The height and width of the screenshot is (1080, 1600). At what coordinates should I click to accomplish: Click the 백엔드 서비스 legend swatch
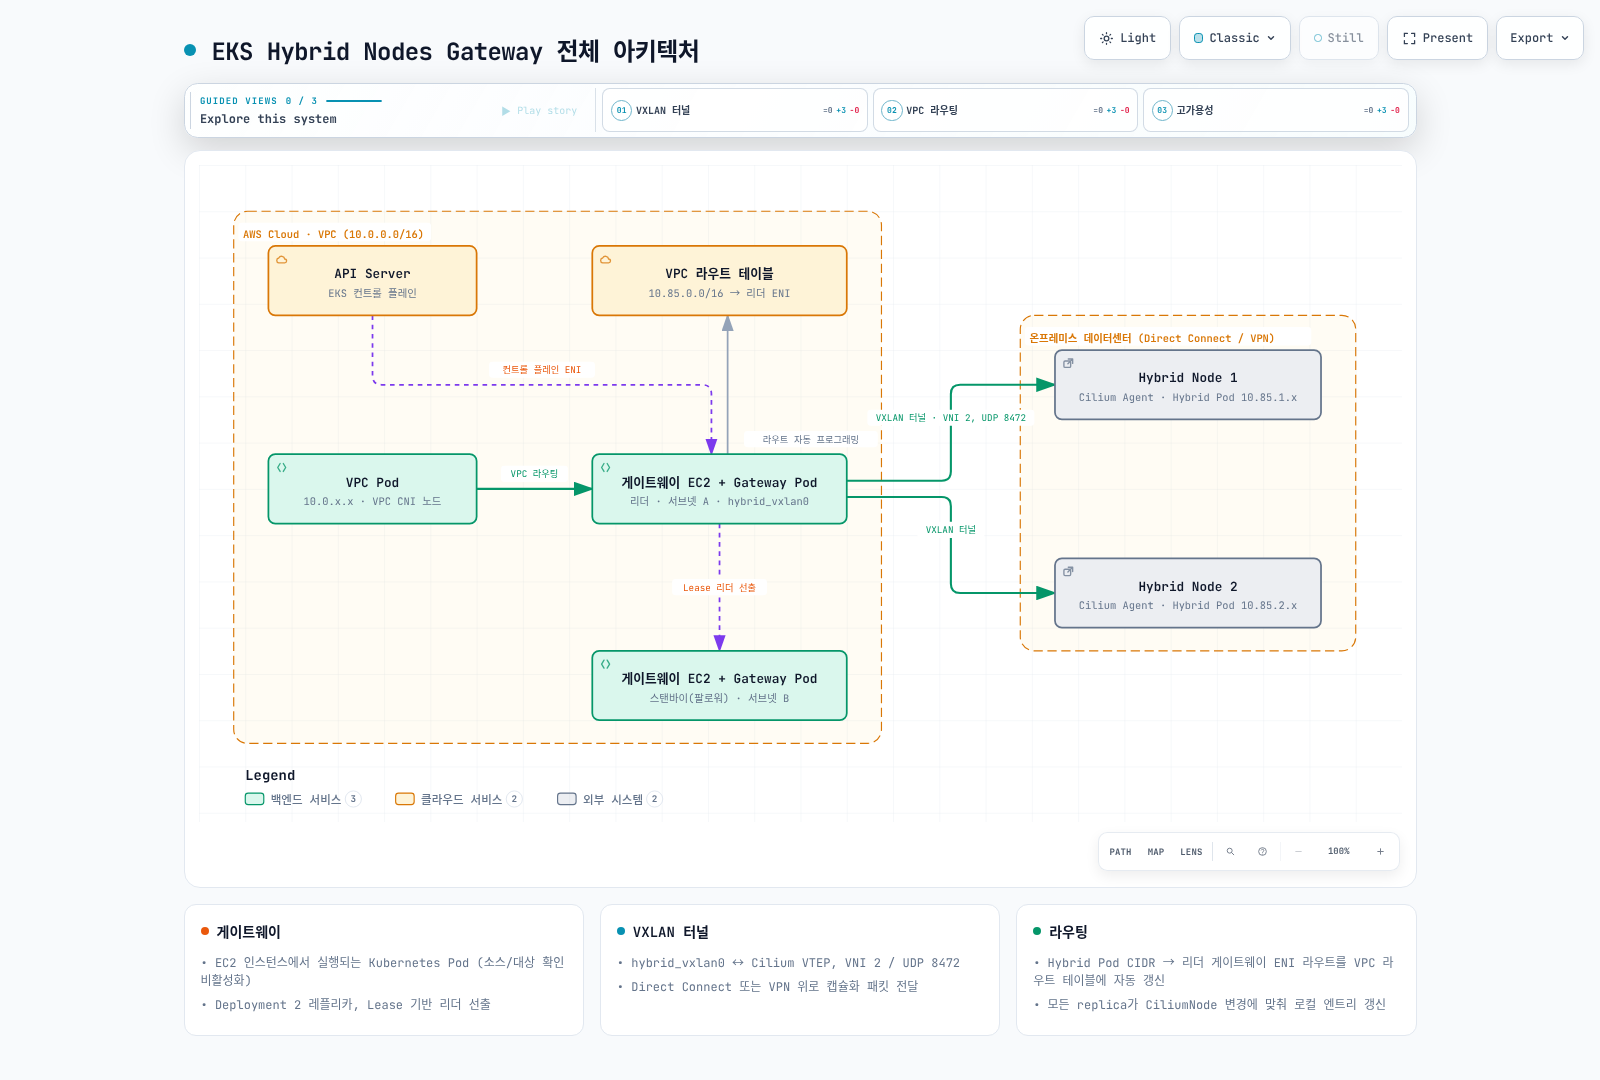pos(255,799)
